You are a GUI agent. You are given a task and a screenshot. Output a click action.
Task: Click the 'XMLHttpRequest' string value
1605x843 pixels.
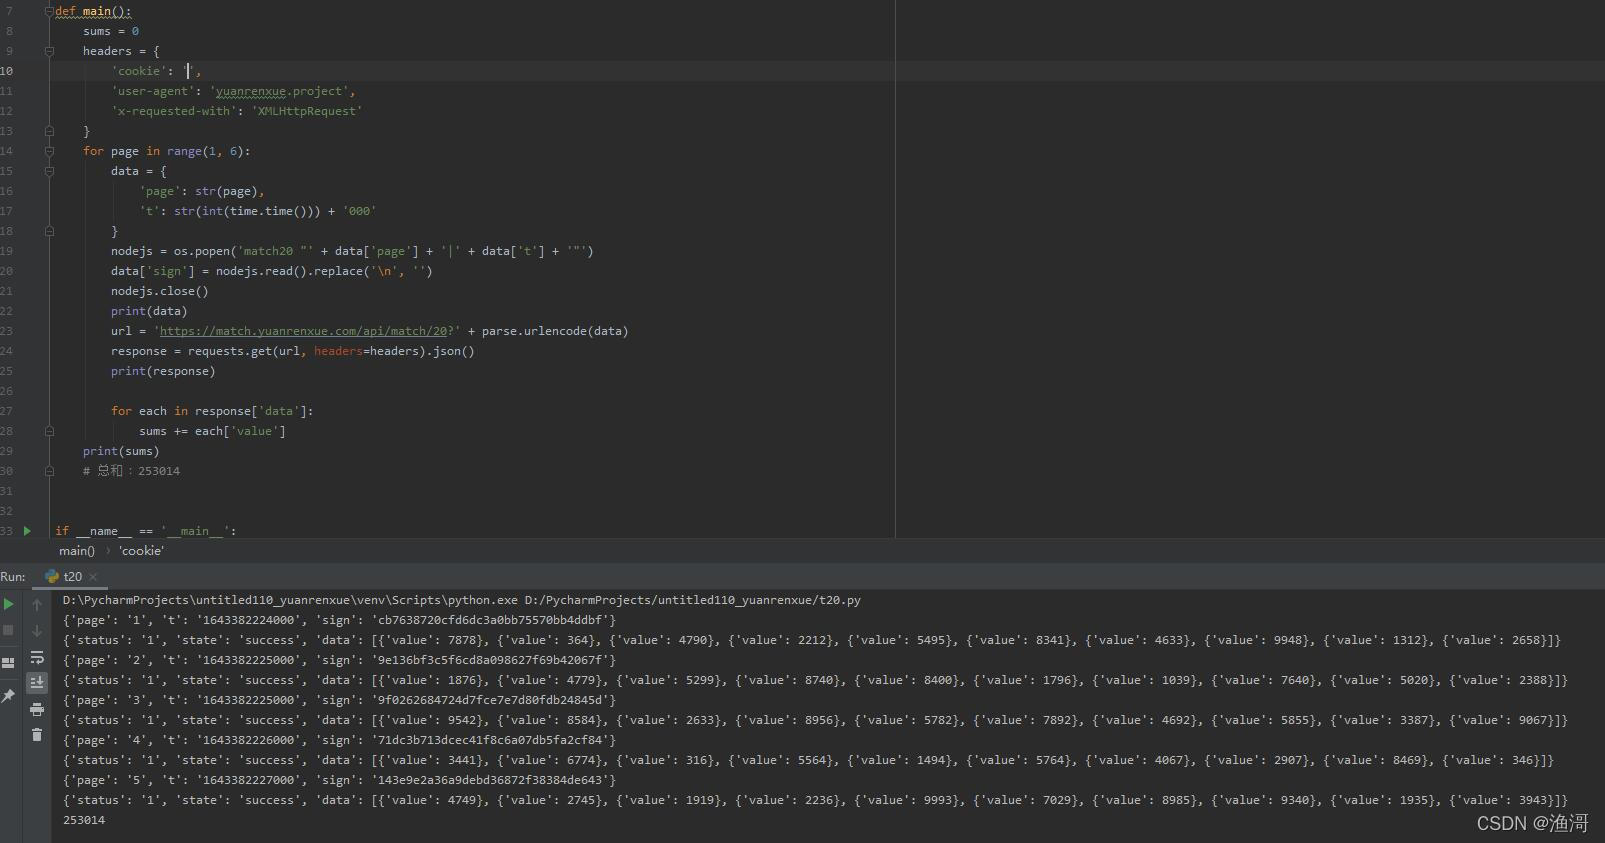point(307,111)
